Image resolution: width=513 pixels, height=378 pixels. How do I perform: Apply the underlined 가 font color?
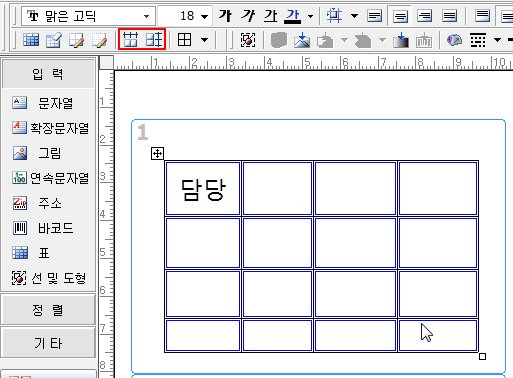(293, 16)
